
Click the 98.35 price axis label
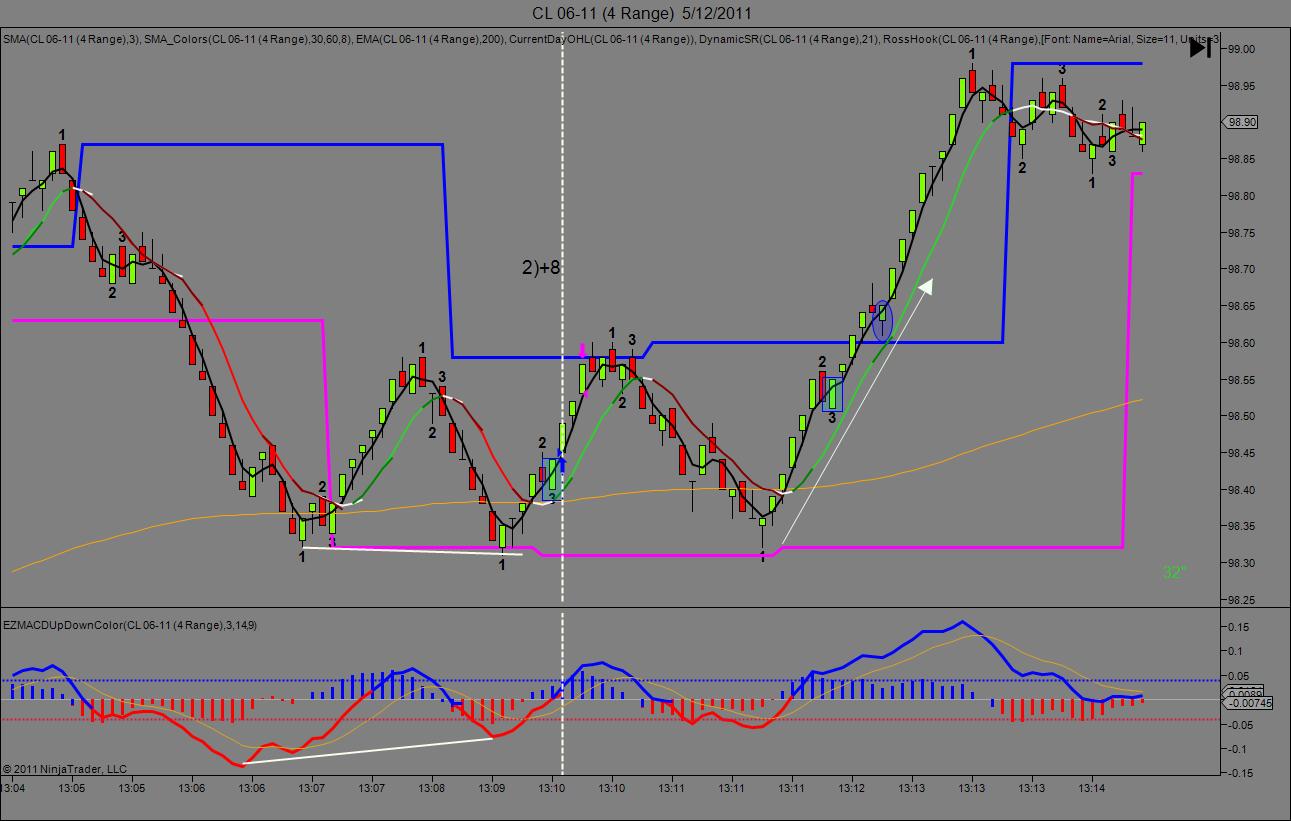coord(1242,526)
